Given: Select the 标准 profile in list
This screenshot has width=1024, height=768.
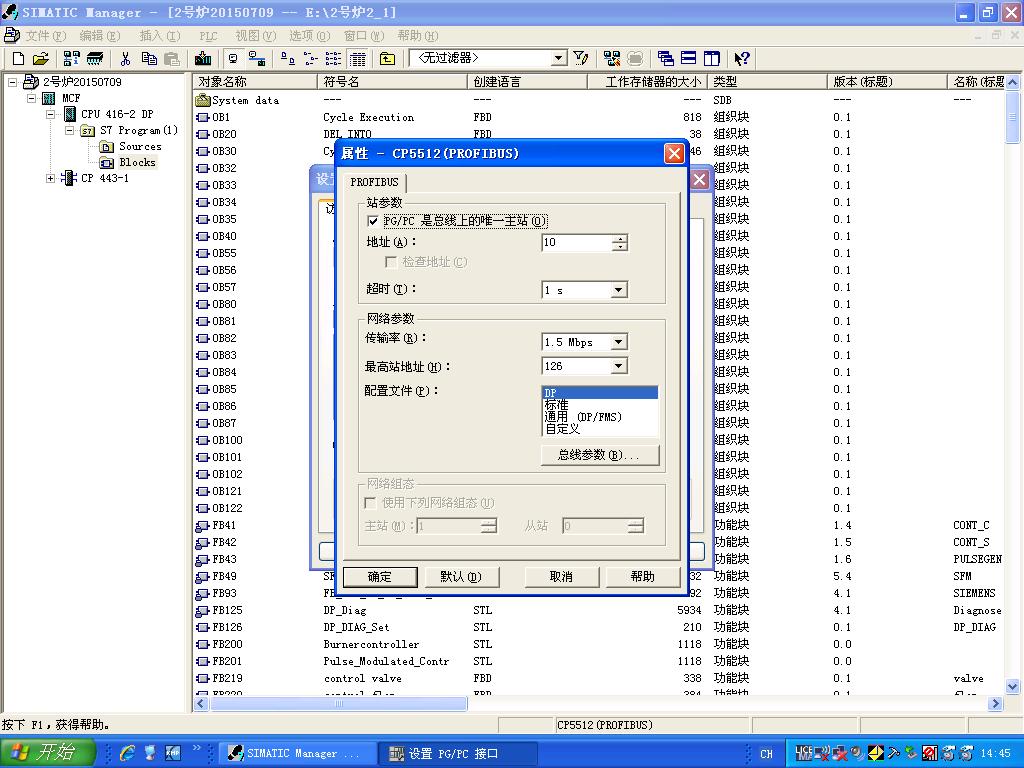Looking at the screenshot, I should coord(600,405).
